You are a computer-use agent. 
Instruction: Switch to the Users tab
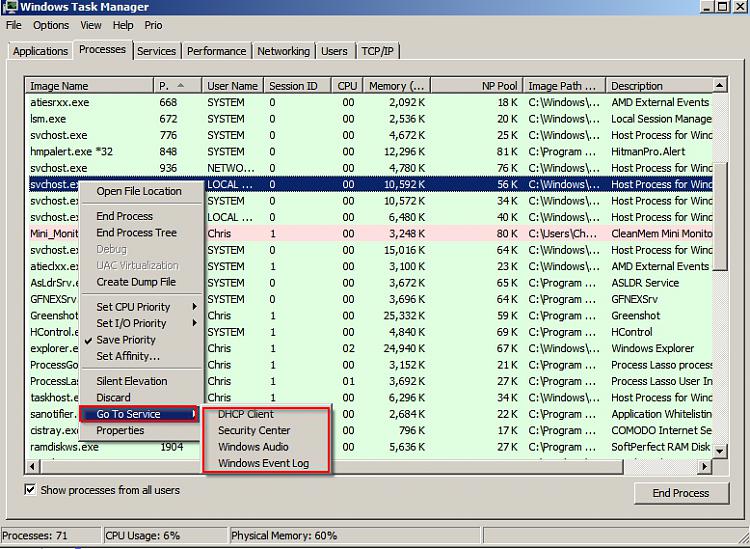(x=334, y=51)
